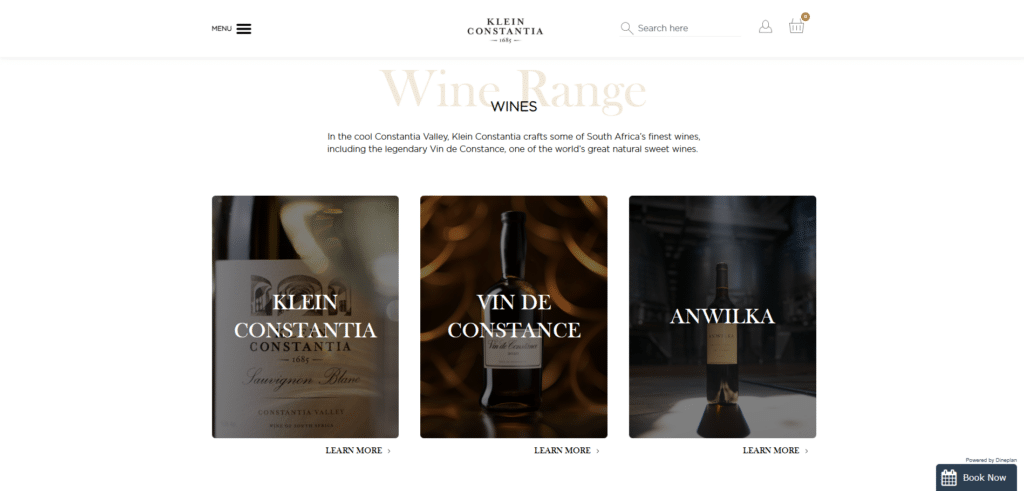Image resolution: width=1024 pixels, height=491 pixels.
Task: Click the cart item count badge
Action: coord(805,17)
